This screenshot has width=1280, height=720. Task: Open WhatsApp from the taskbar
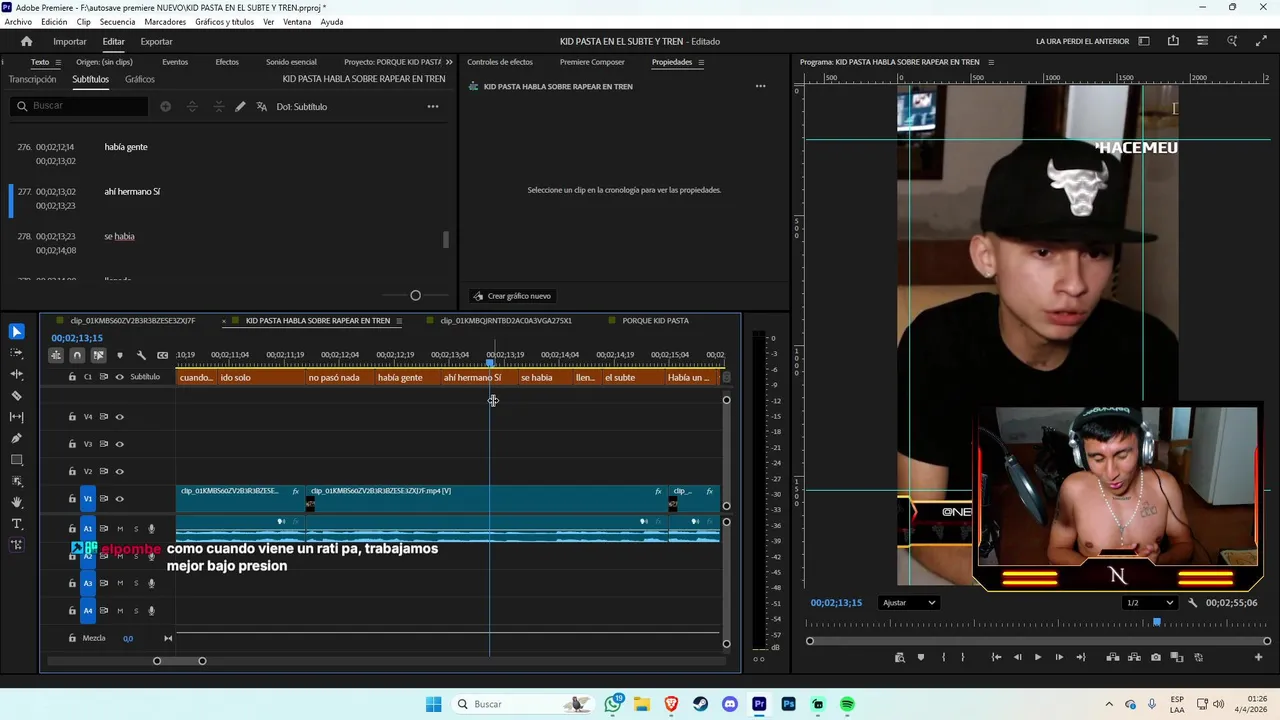click(x=613, y=704)
